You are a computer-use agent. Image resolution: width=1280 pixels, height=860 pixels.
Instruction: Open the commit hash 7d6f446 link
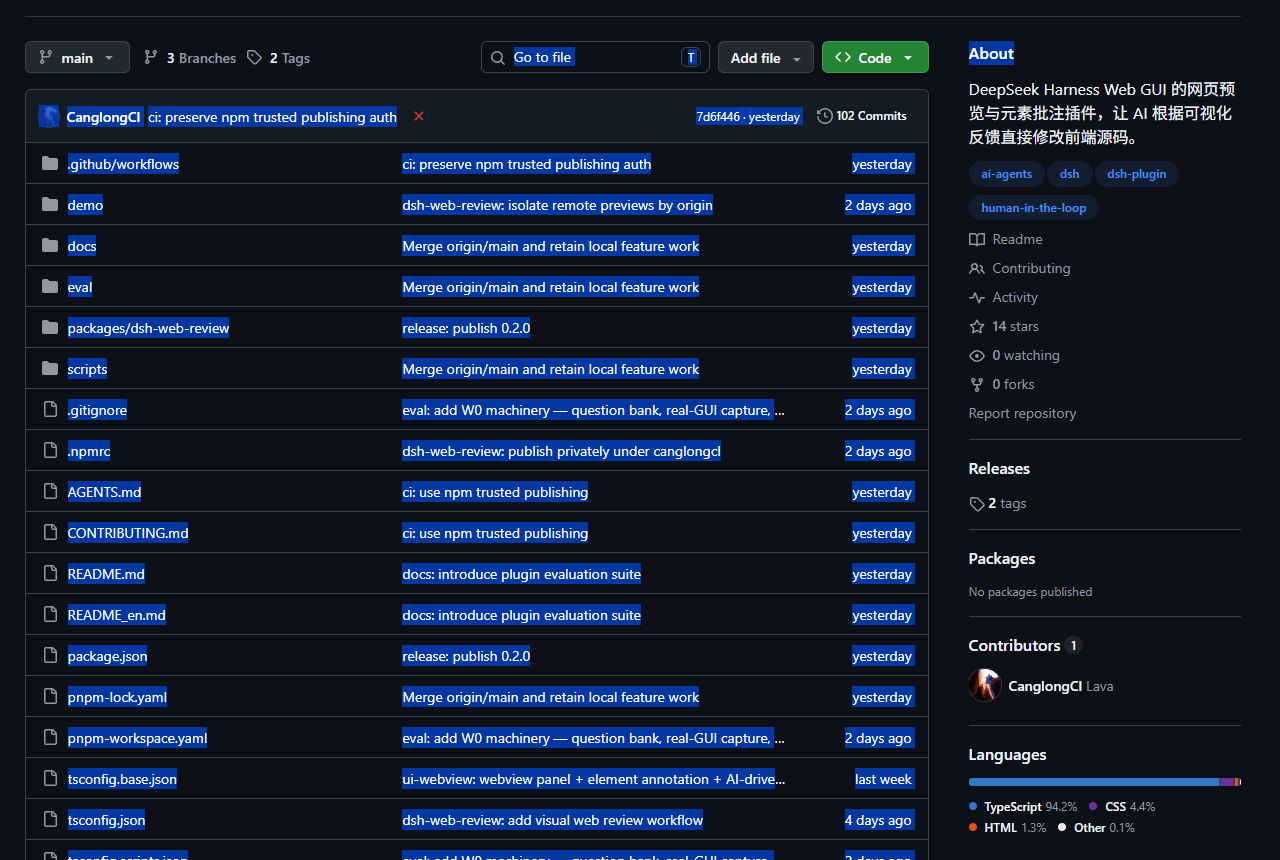[718, 117]
